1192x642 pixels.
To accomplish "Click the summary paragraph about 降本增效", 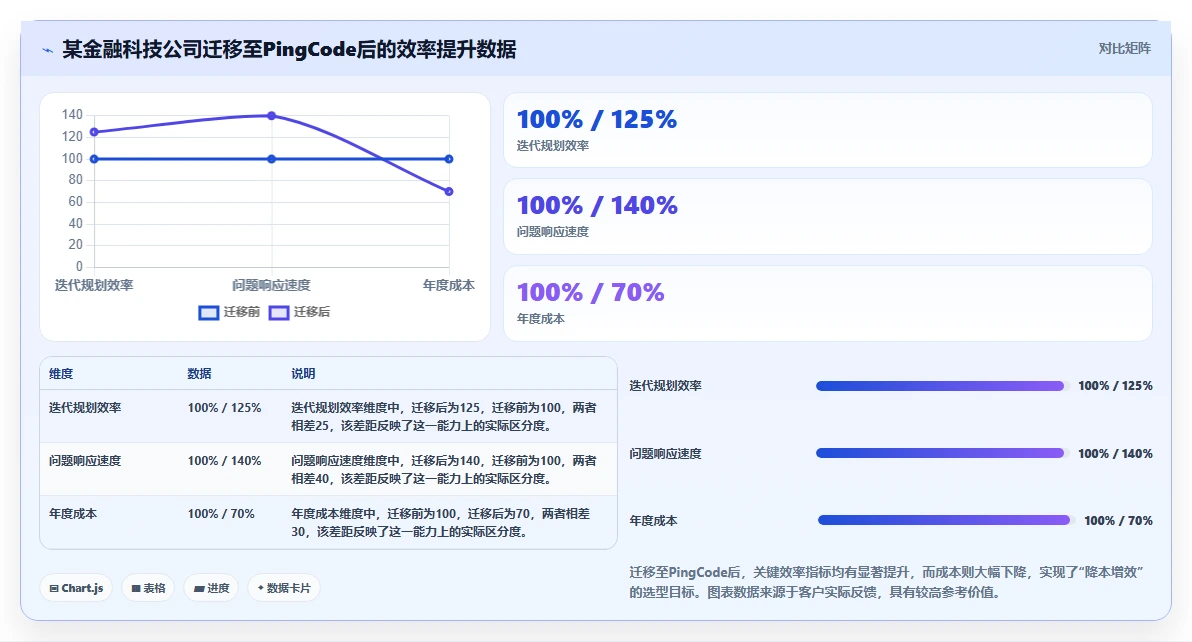I will pyautogui.click(x=886, y=582).
